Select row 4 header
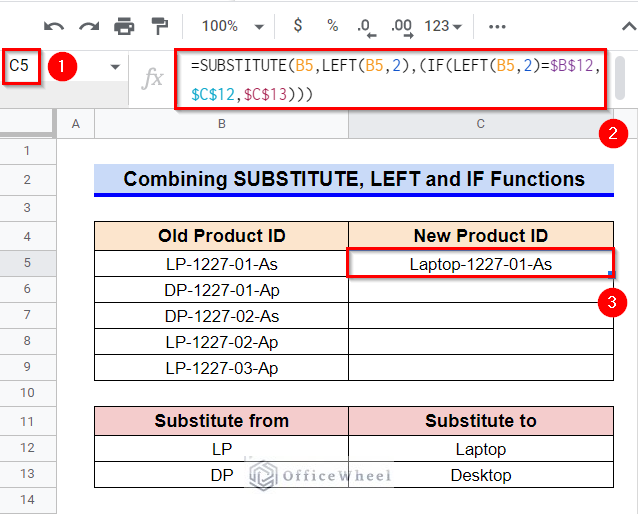638x514 pixels. pyautogui.click(x=27, y=236)
